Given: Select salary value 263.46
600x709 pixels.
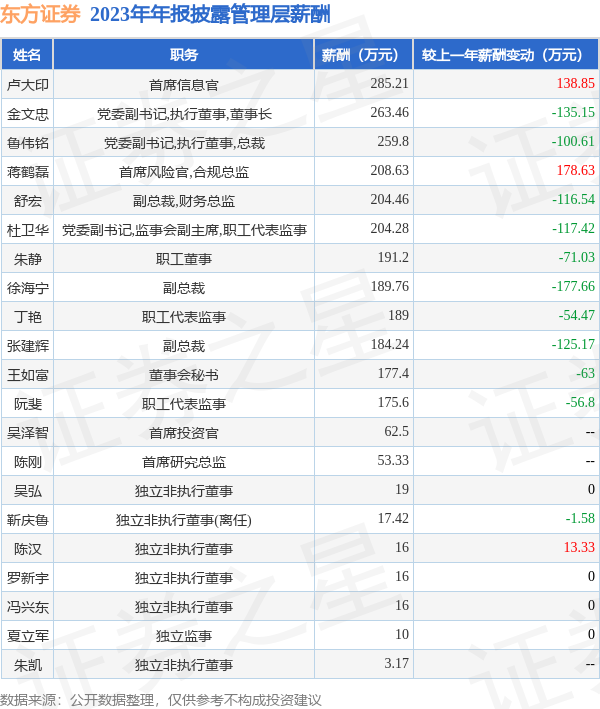Looking at the screenshot, I should tap(389, 113).
